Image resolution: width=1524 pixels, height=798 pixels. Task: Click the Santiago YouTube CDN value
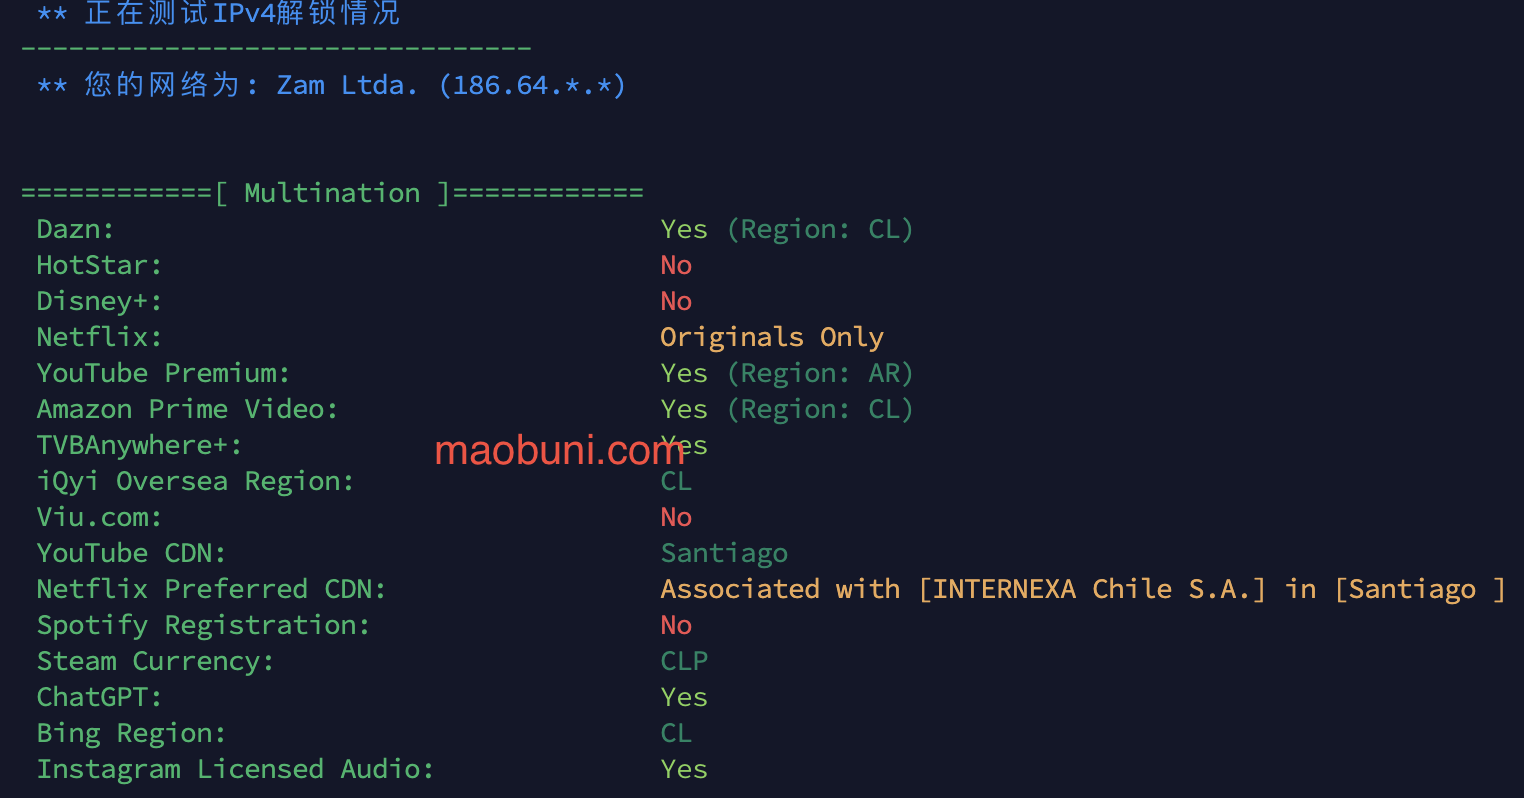724,553
